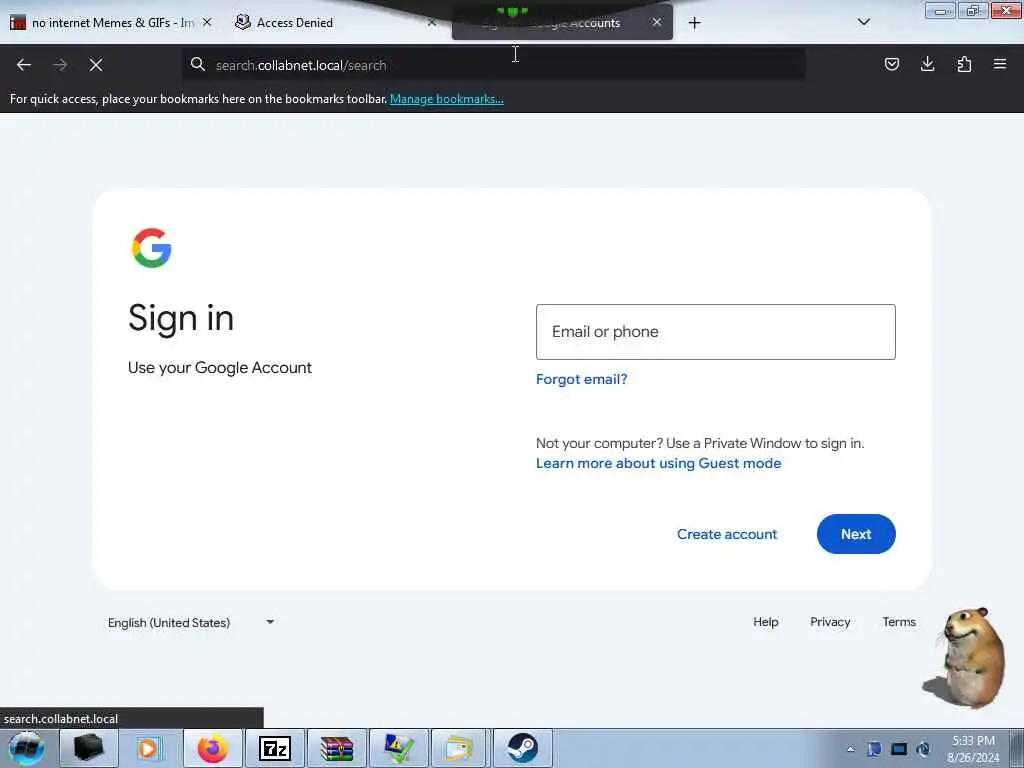Launch the black box taskbar application

click(x=89, y=748)
